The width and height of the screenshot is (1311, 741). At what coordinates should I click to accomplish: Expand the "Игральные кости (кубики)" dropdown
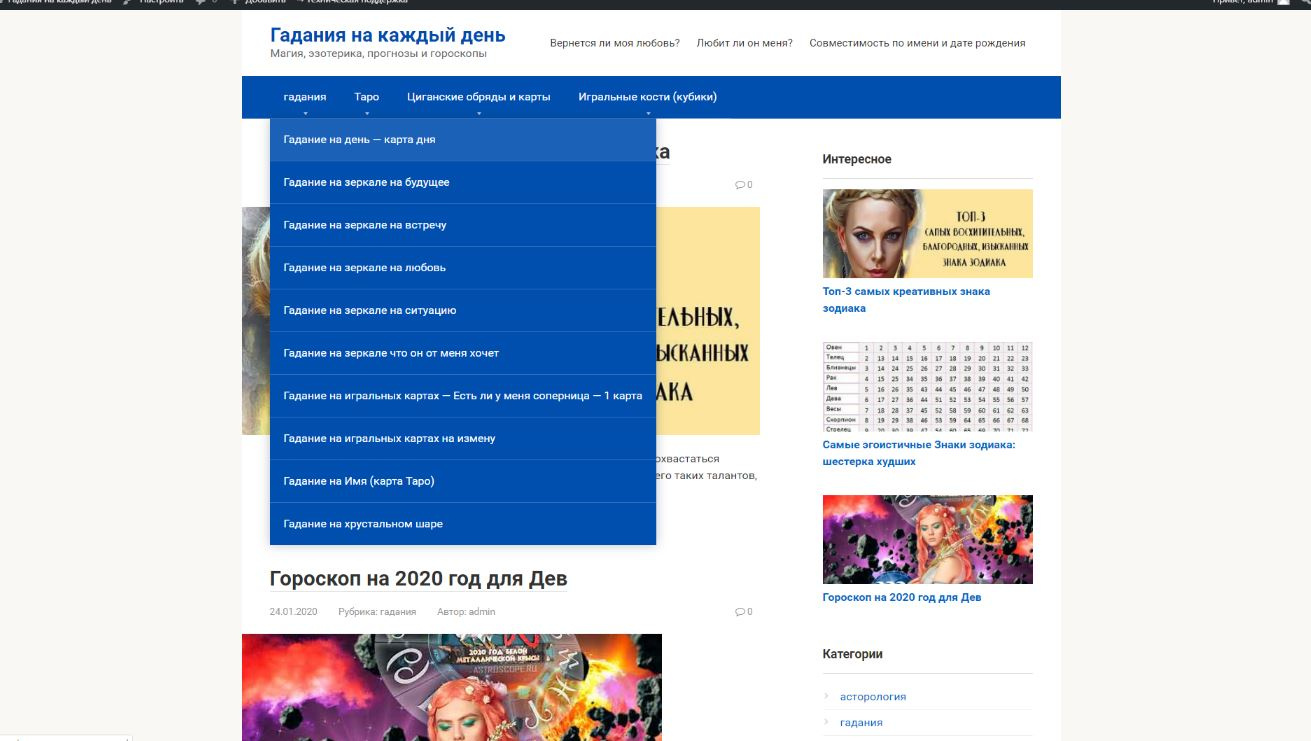(647, 97)
